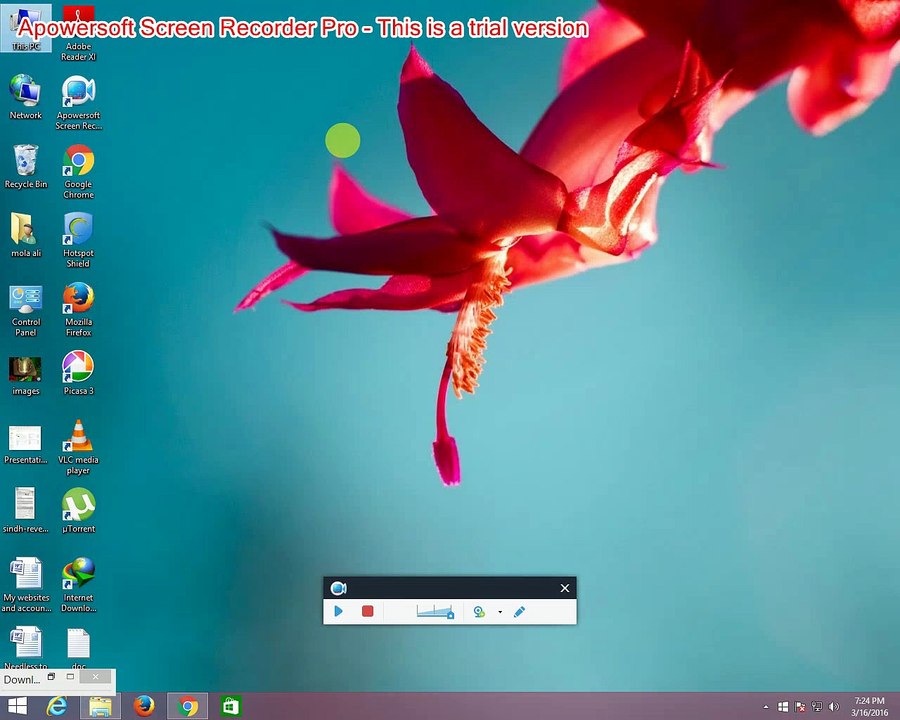
Task: Select the This PC desktop icon
Action: (26, 28)
